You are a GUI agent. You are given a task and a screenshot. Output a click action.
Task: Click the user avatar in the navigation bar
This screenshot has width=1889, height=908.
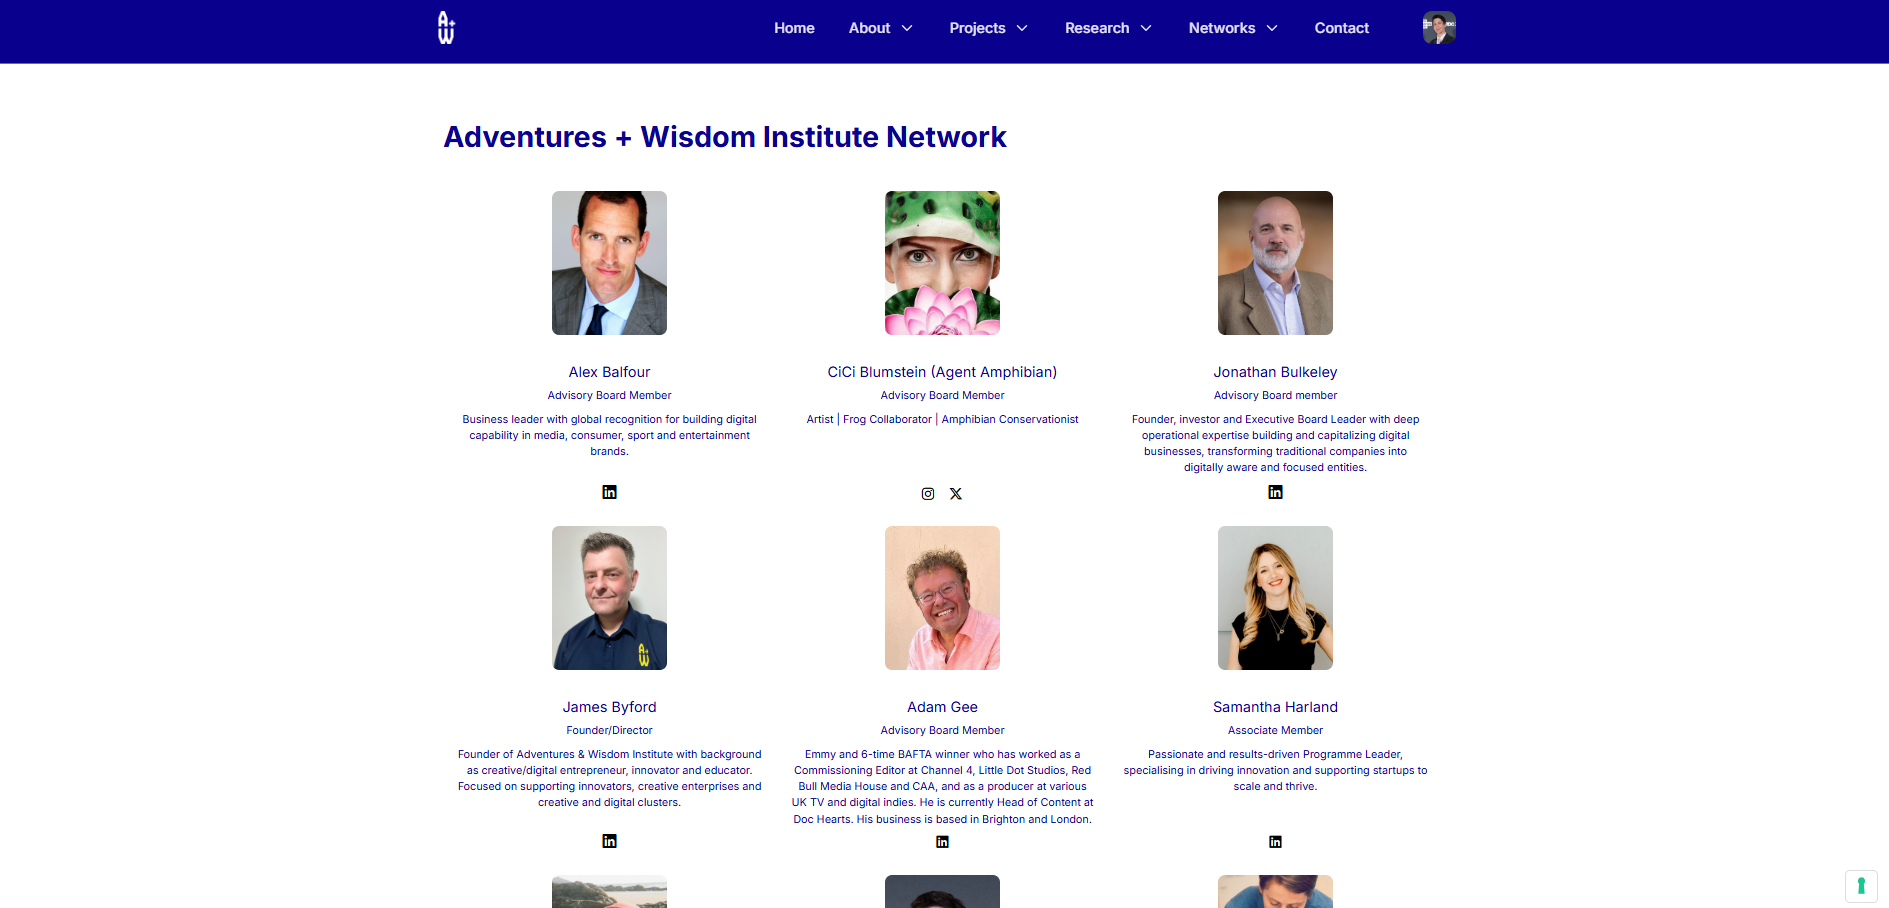[x=1439, y=28]
